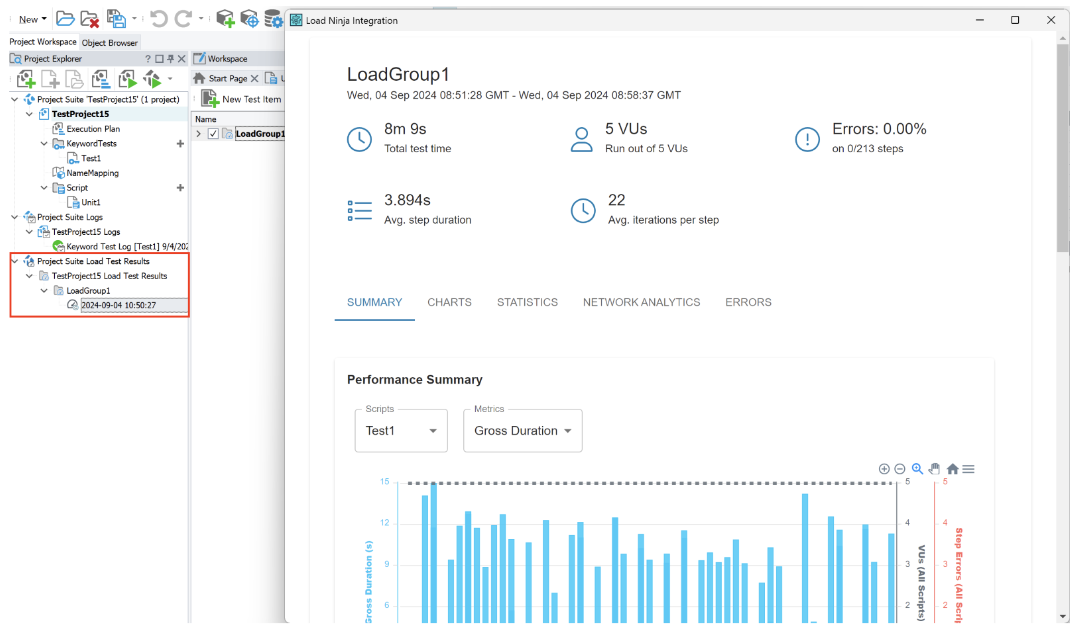
Task: Click the Run Project green play icon
Action: tap(127, 79)
